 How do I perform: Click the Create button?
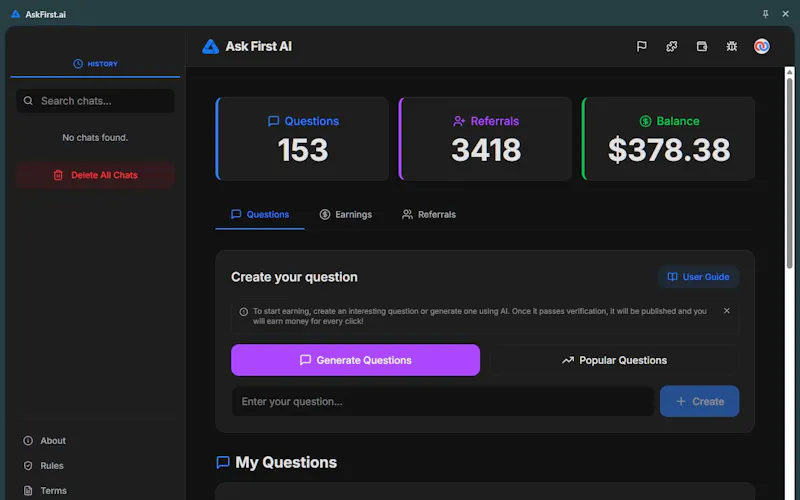(x=699, y=402)
